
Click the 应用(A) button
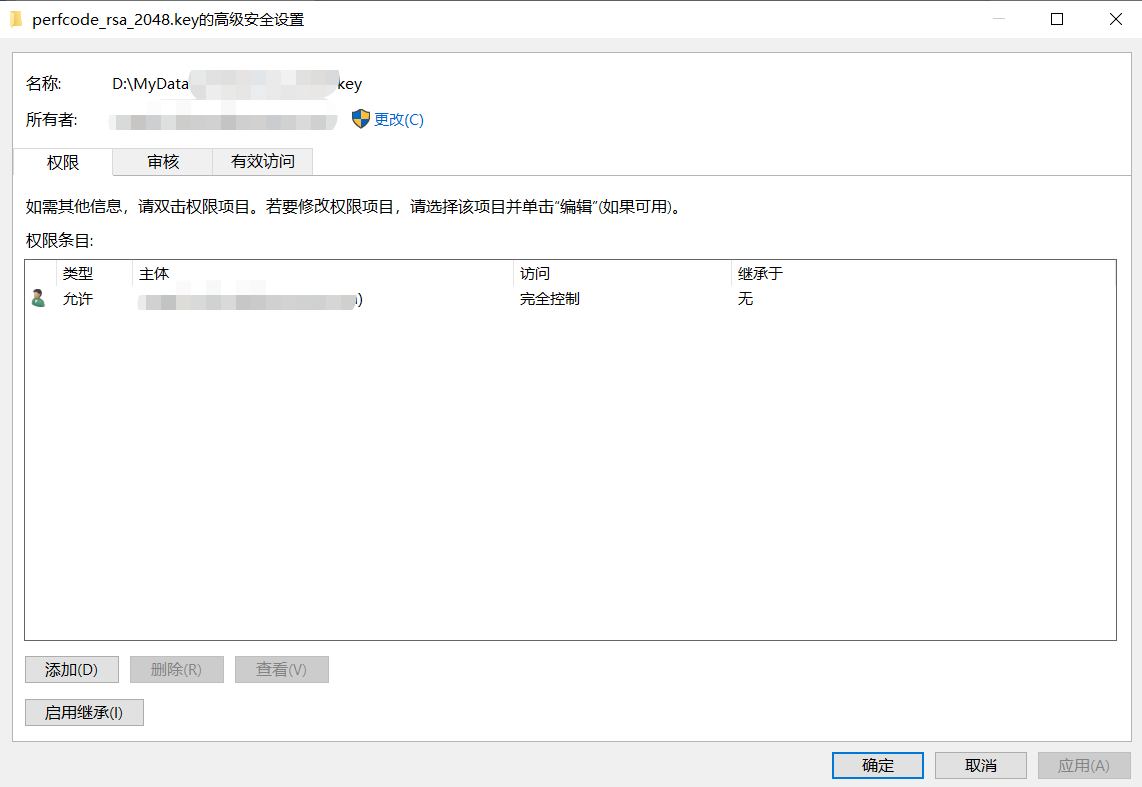[1084, 765]
